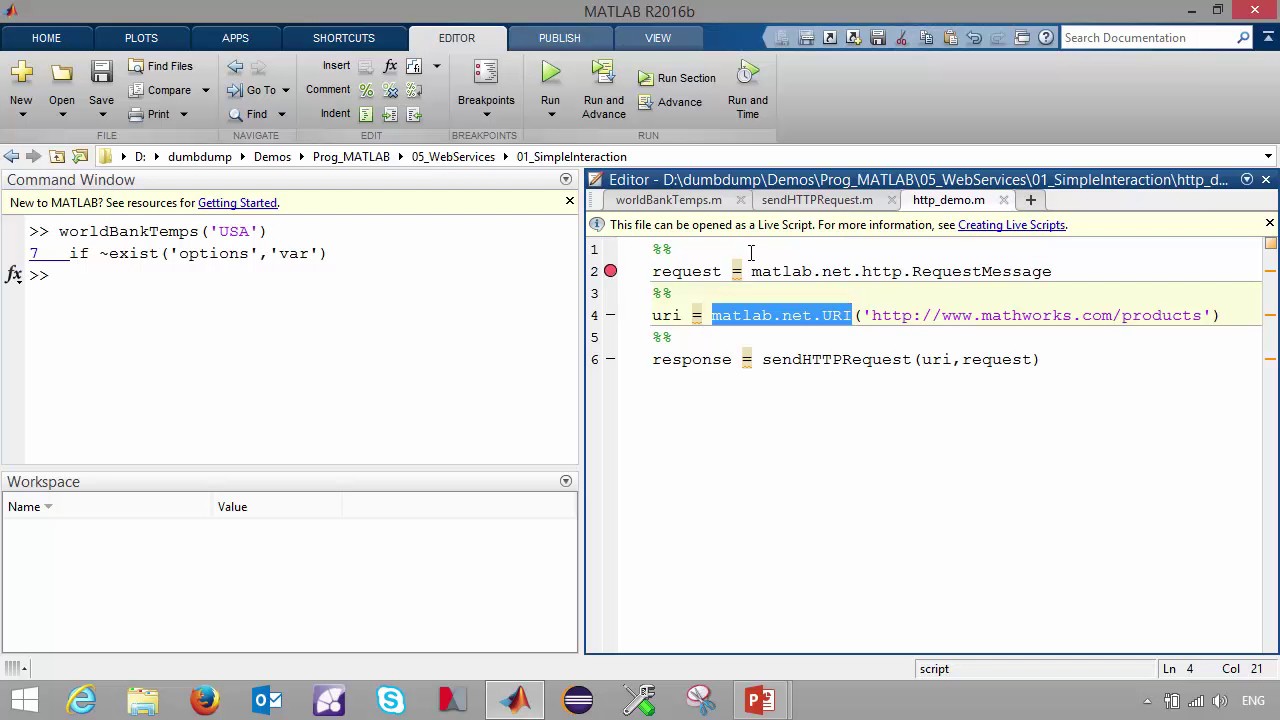Click the New file icon

[x=21, y=72]
